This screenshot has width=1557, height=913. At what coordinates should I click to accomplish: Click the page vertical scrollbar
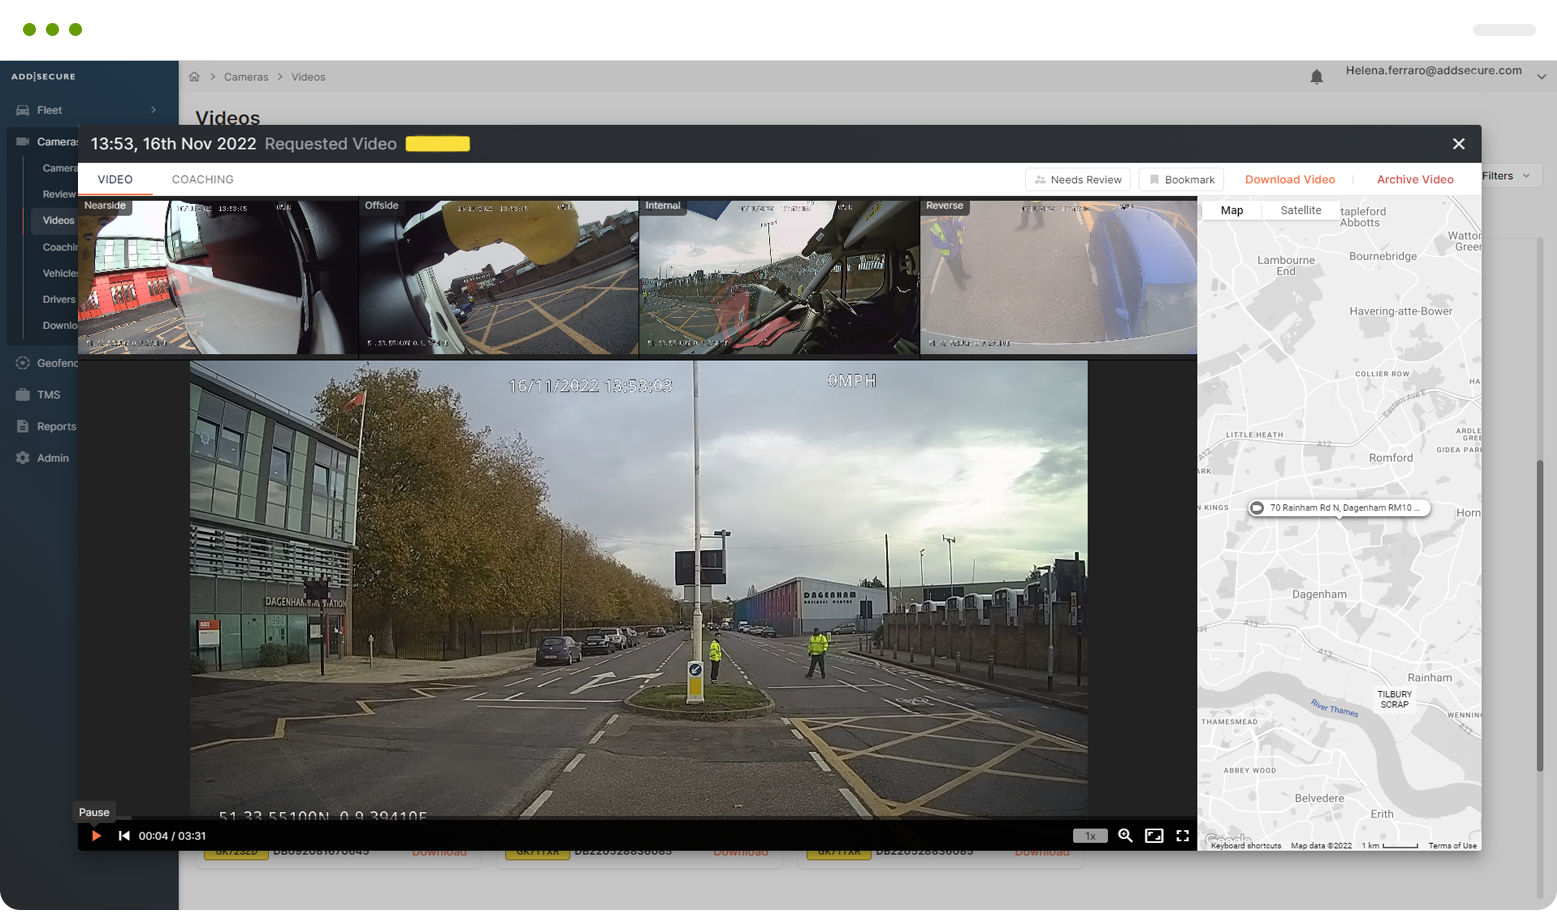tap(1539, 615)
